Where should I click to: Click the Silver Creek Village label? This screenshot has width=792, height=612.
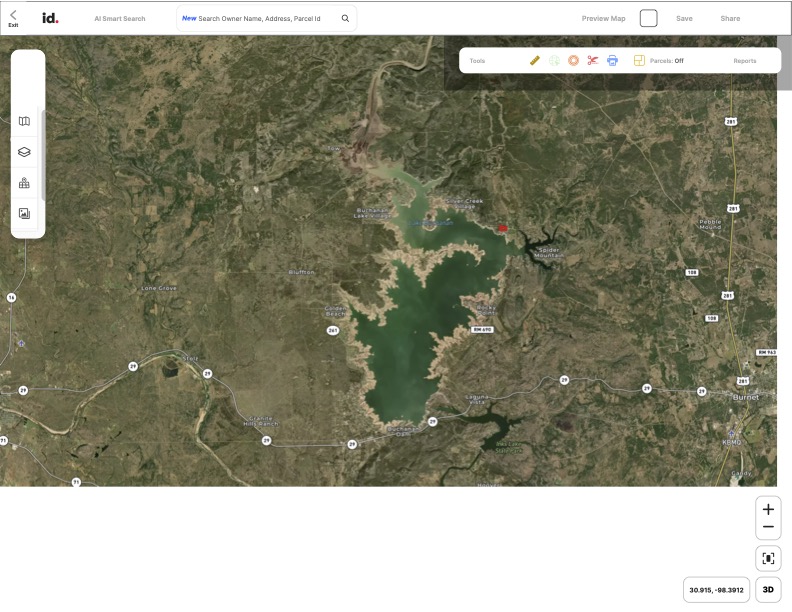pos(465,203)
